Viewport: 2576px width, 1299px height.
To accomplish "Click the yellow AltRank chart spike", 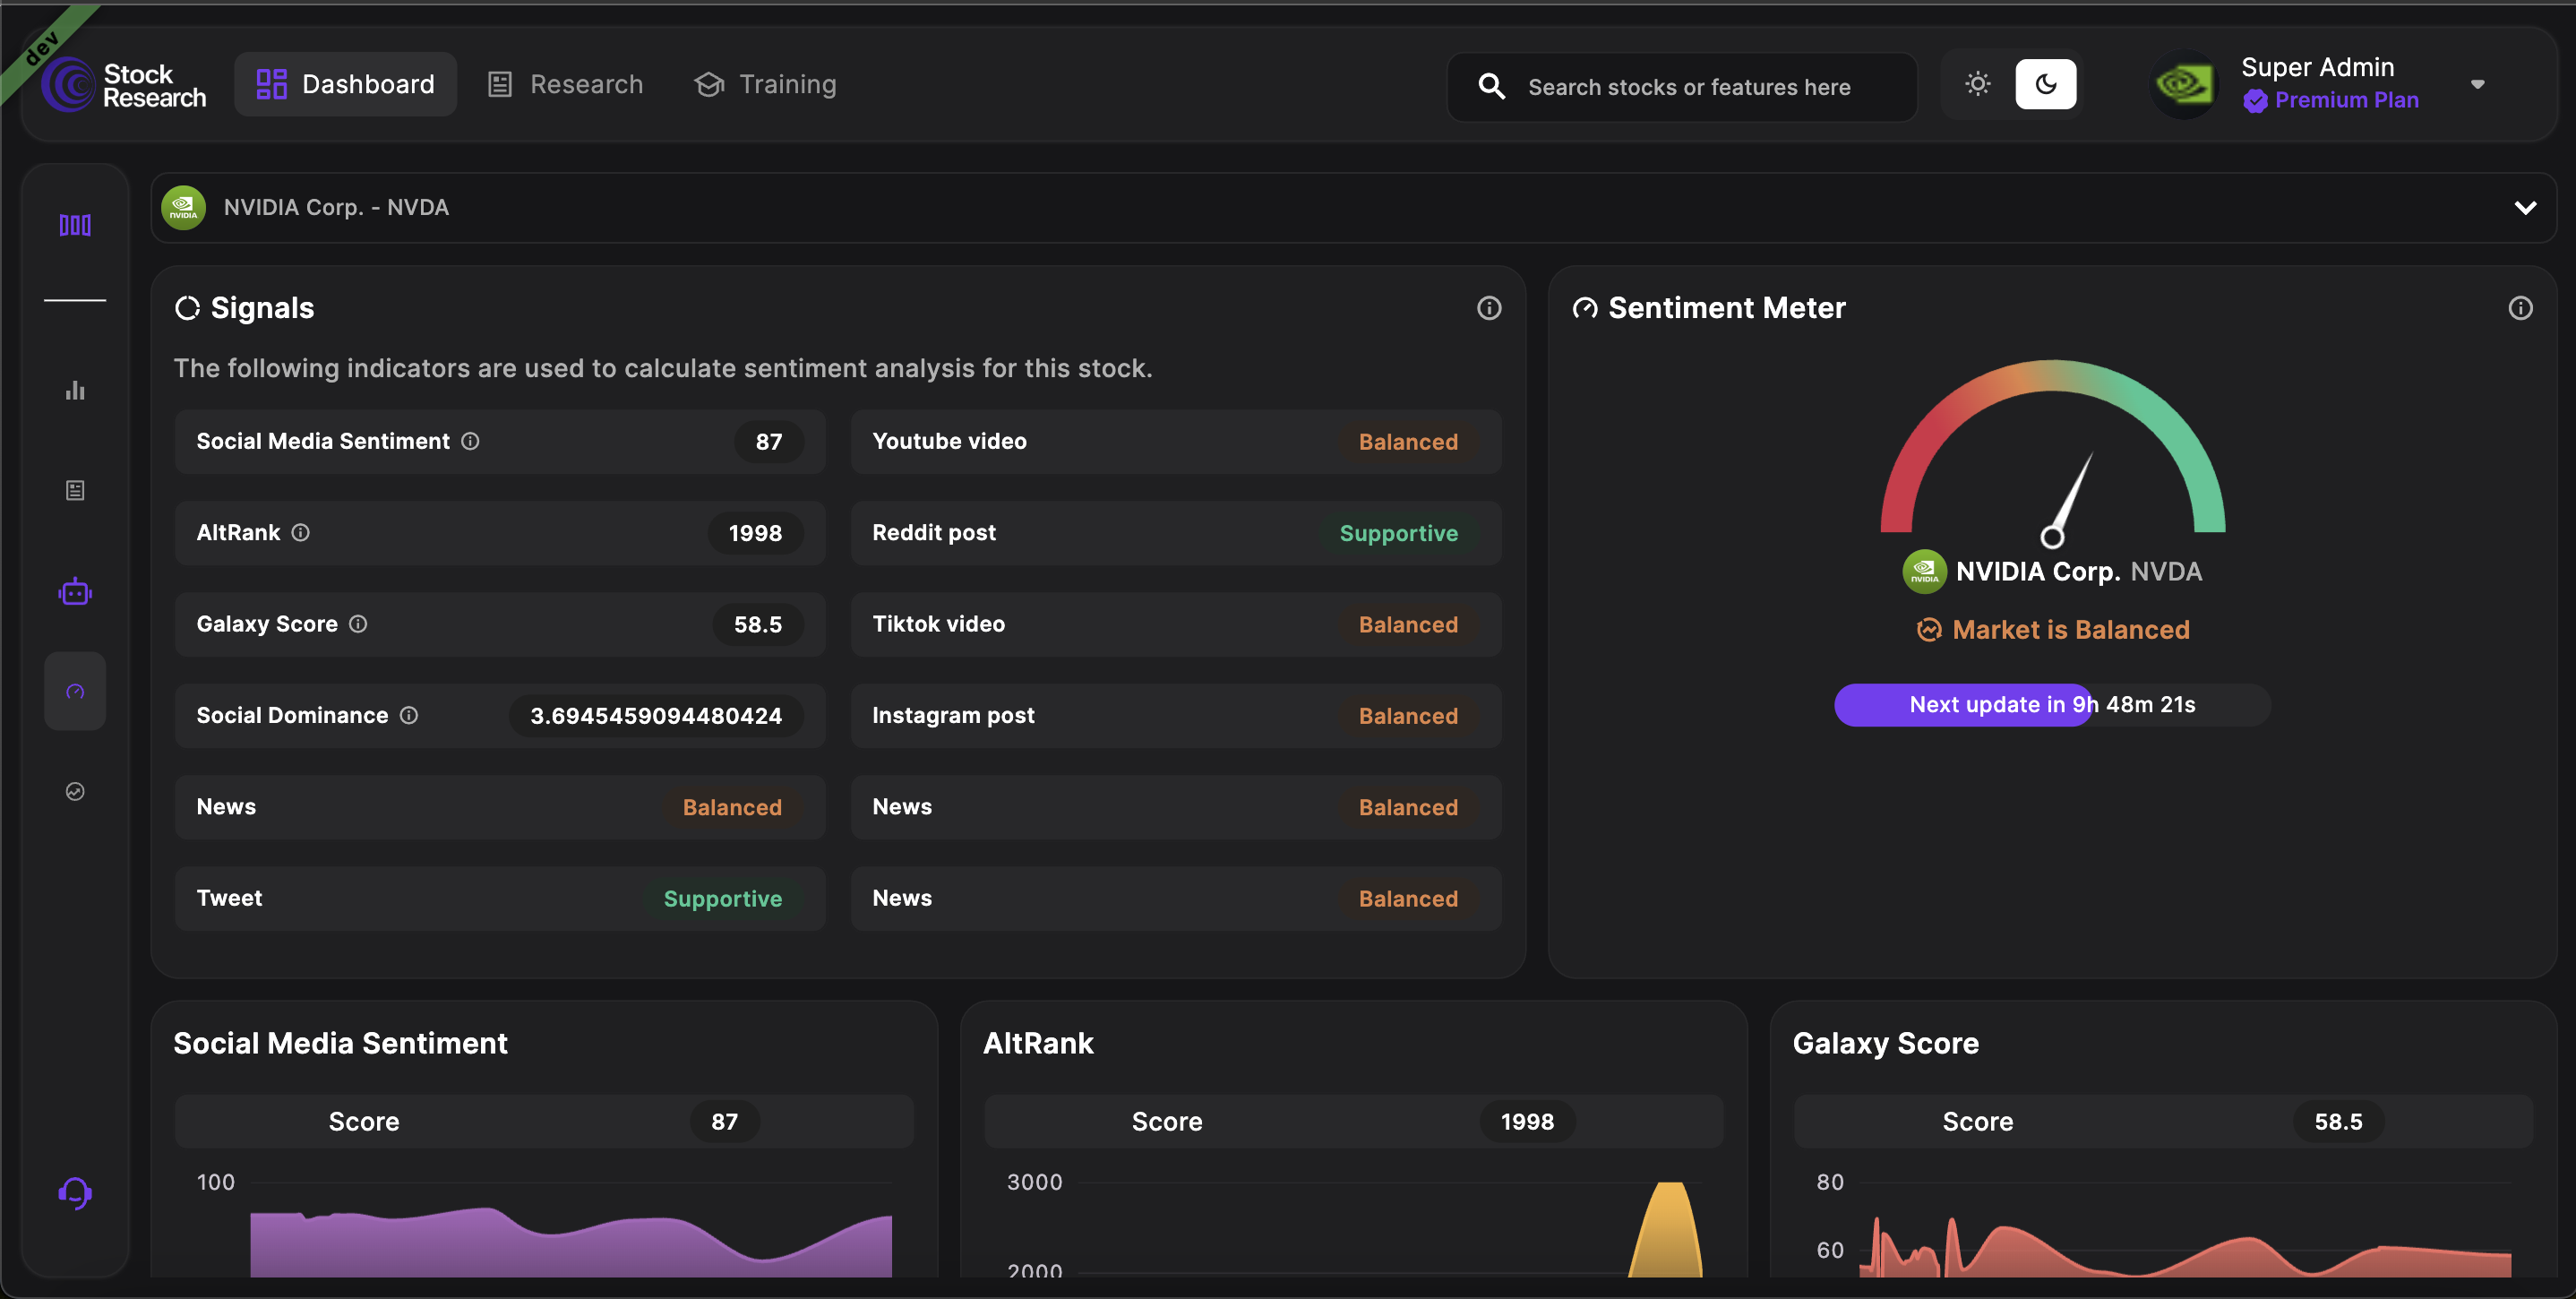I will (1665, 1232).
